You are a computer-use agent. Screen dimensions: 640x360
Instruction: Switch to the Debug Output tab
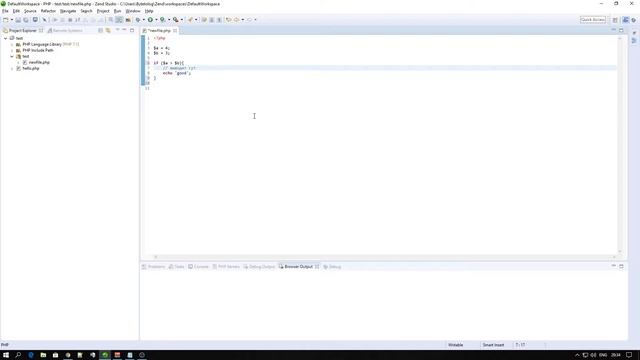coord(259,267)
